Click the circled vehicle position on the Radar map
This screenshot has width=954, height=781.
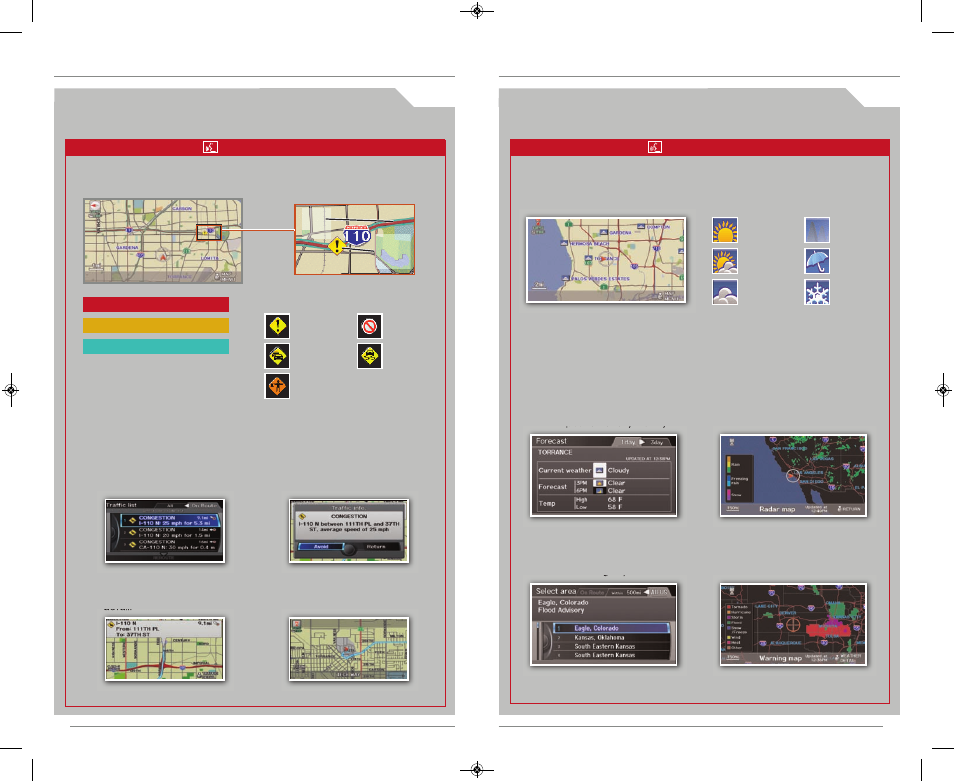pos(792,476)
